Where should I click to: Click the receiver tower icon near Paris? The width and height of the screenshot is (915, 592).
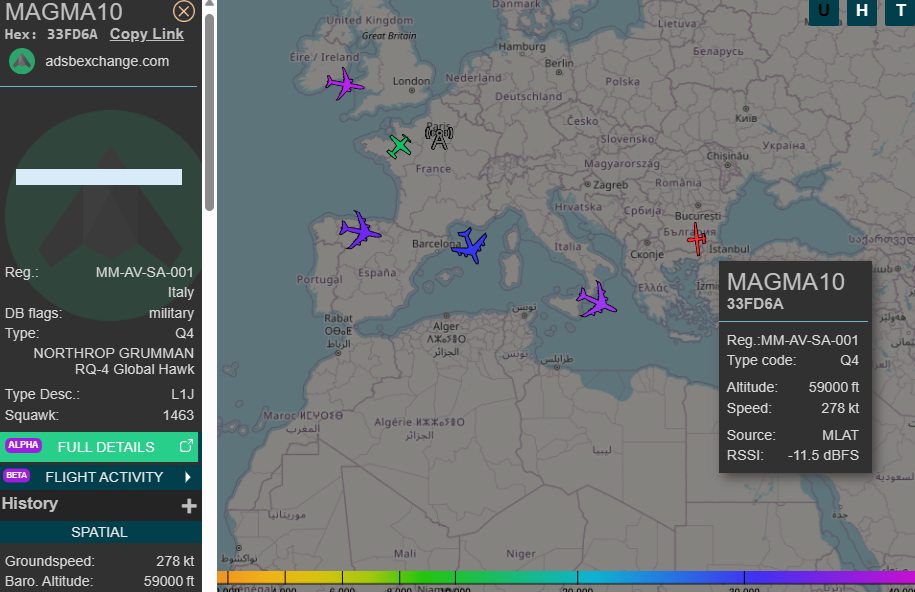tap(439, 138)
